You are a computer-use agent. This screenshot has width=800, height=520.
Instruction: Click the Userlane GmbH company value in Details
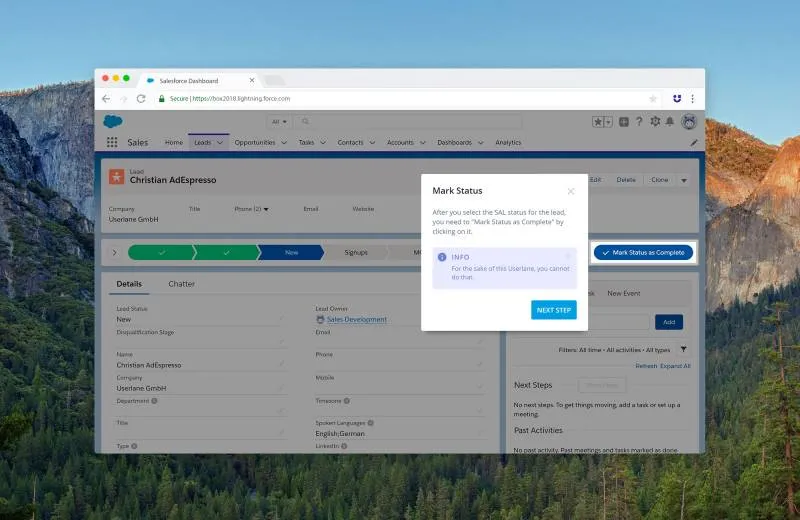pyautogui.click(x=141, y=388)
